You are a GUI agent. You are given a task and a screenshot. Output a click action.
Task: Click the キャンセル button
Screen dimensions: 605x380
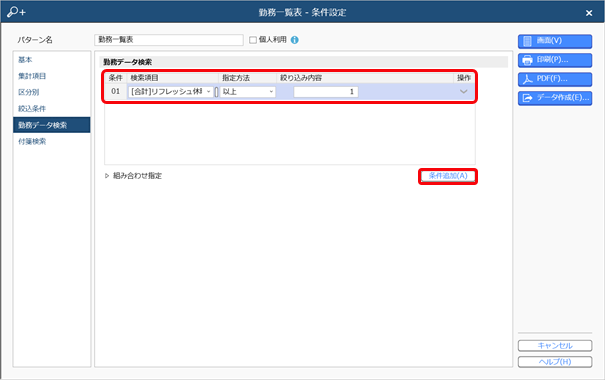555,346
